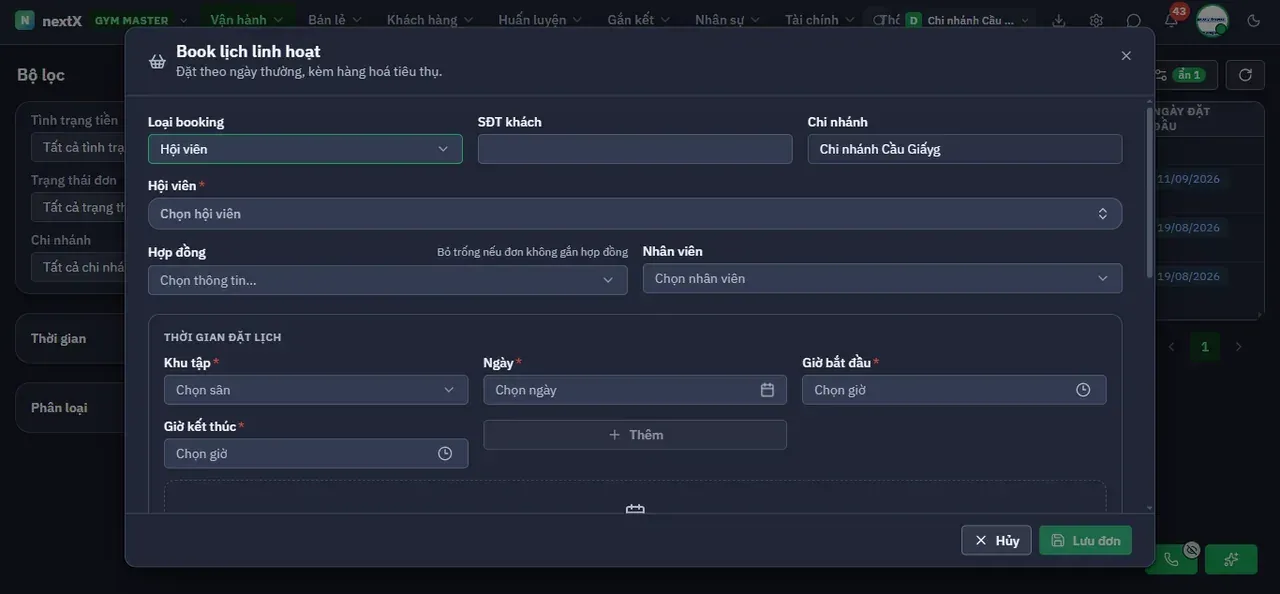
Task: Expand the Khu tập Chọn sân dropdown
Action: tap(316, 390)
